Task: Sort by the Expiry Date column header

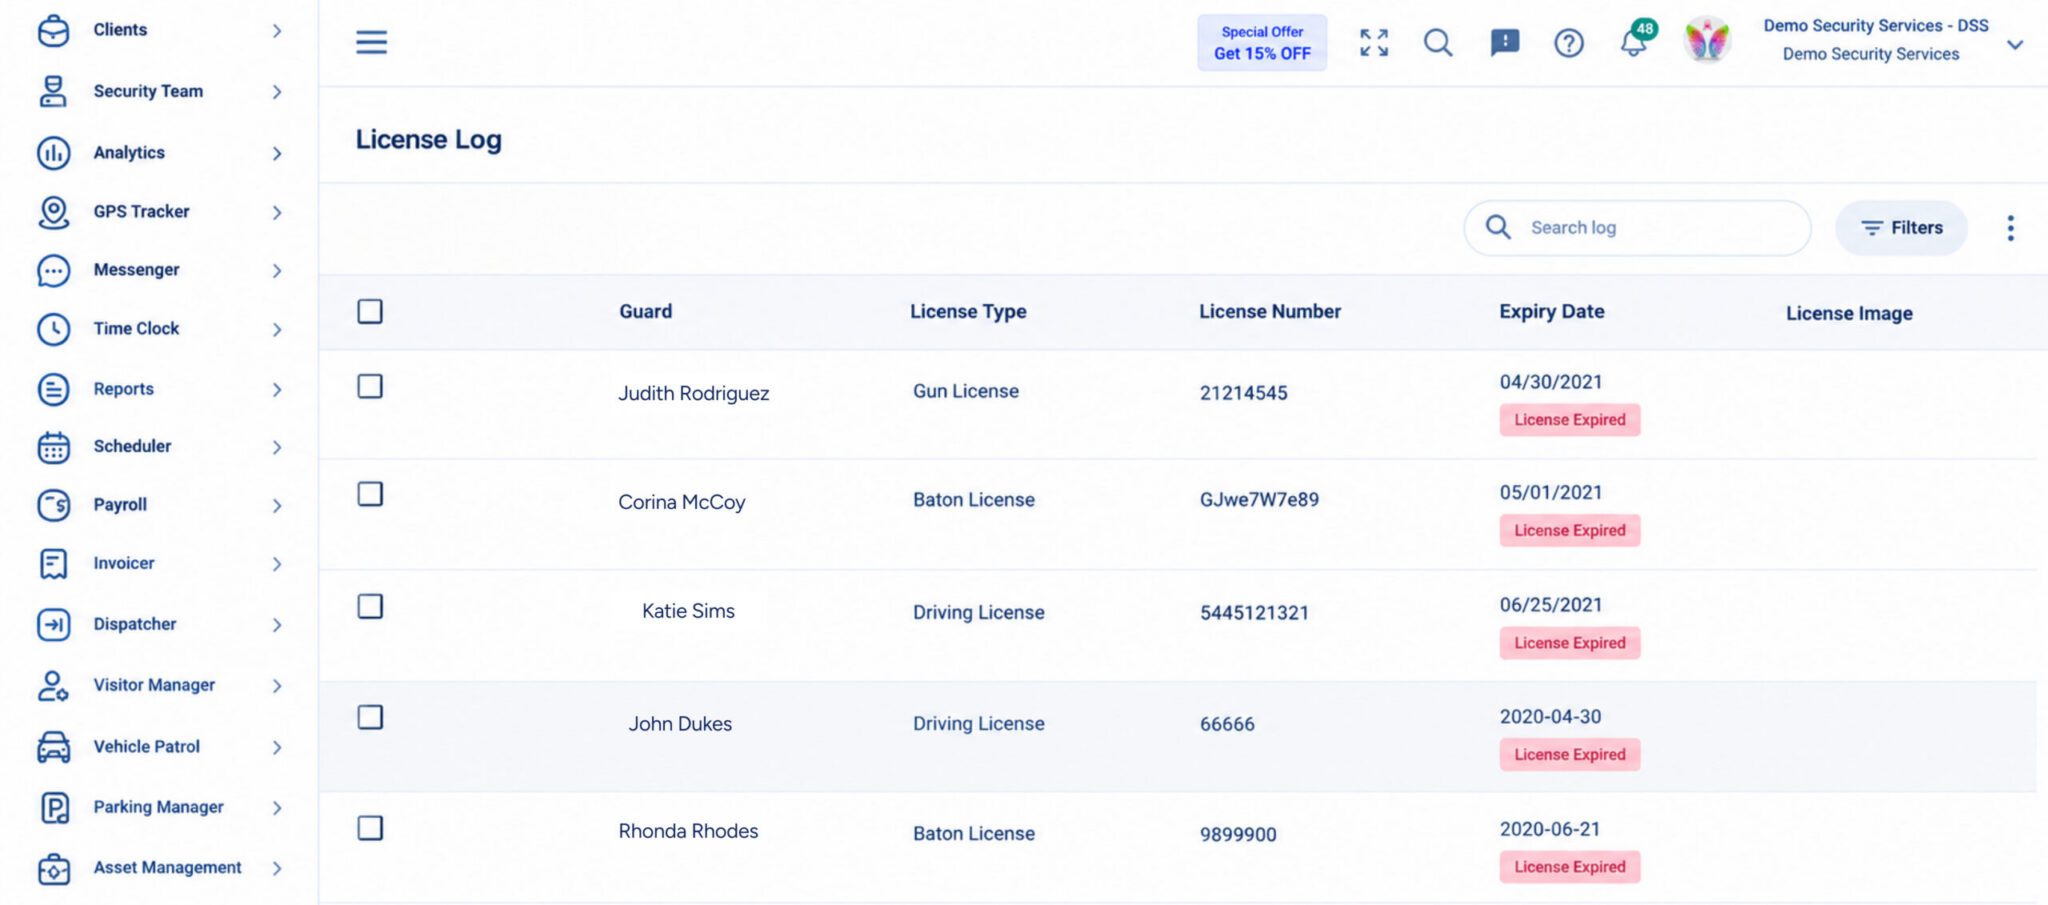Action: click(1551, 311)
